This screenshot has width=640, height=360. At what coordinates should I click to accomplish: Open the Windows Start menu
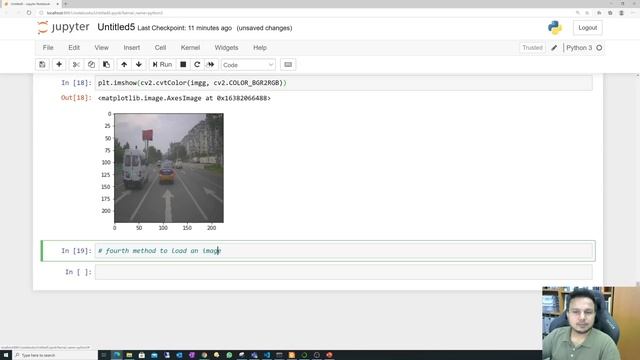coord(6,355)
